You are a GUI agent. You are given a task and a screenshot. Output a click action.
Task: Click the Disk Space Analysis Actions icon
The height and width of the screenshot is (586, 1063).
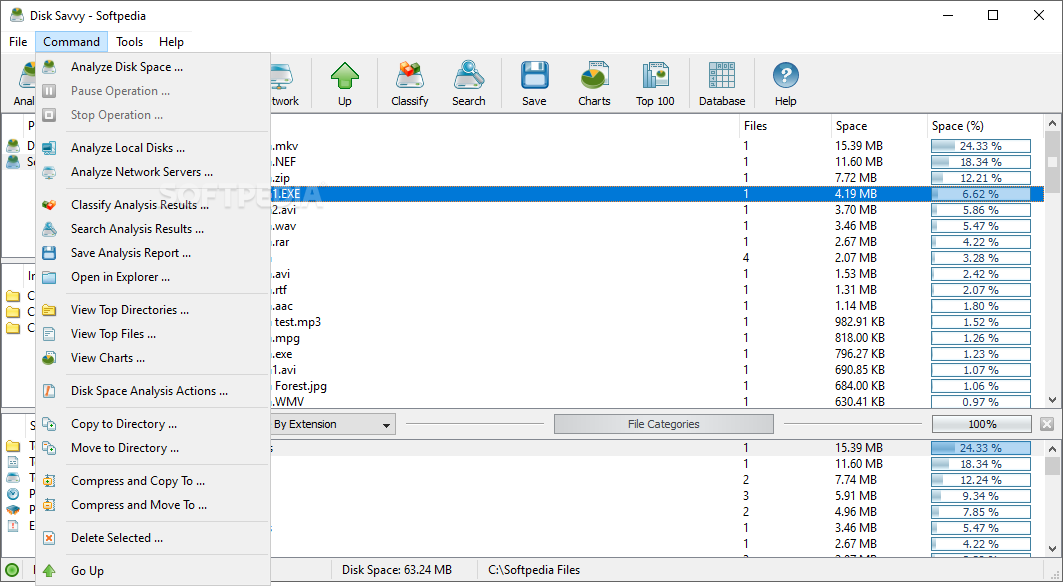point(49,391)
